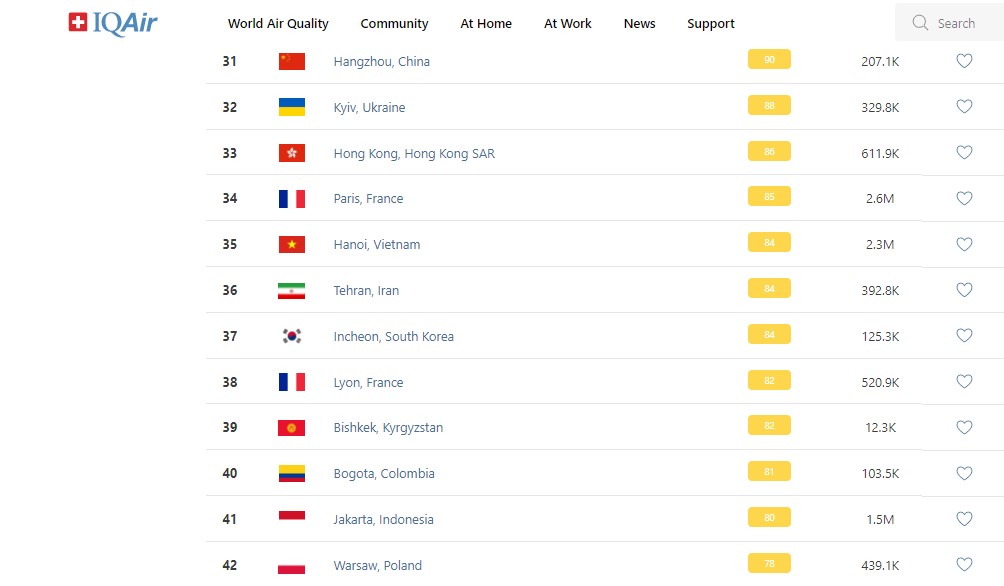Click the South Korea flag icon

(x=291, y=336)
